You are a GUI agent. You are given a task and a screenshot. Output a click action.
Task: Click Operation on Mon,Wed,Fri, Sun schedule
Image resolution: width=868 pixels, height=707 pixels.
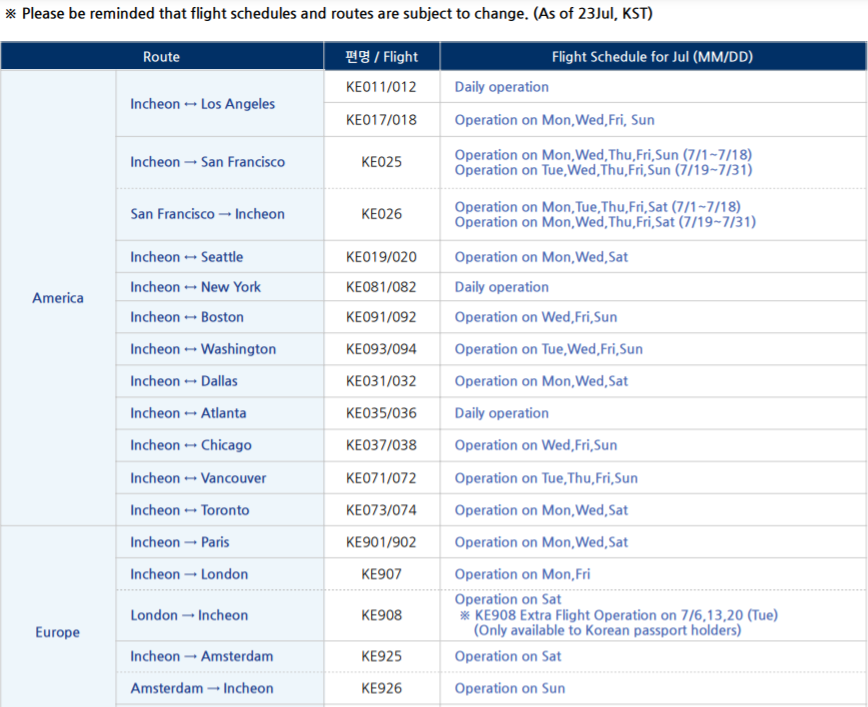click(554, 120)
